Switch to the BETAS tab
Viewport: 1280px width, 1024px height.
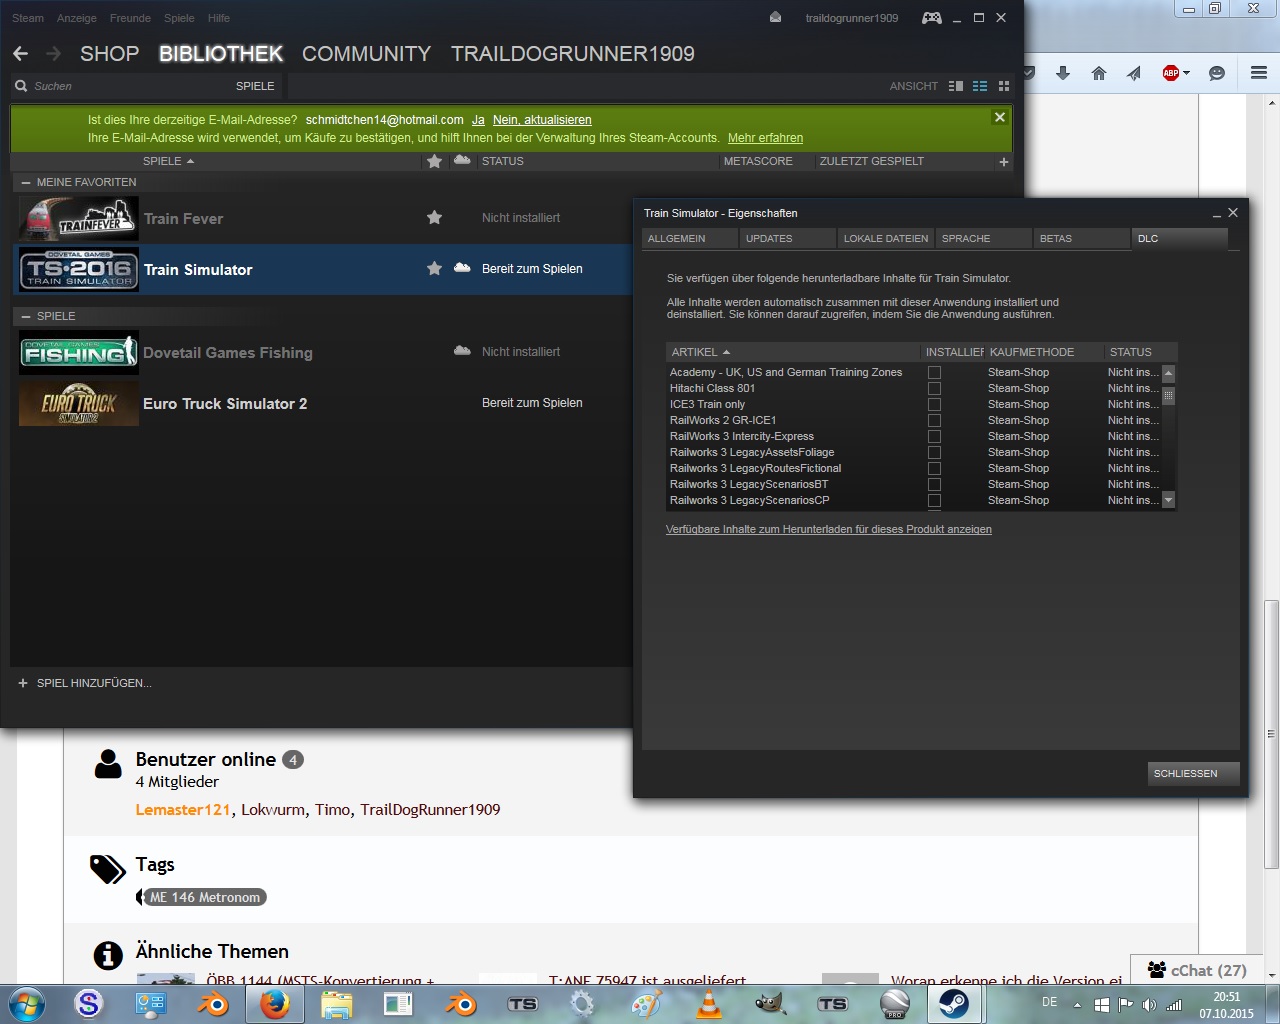coord(1082,239)
